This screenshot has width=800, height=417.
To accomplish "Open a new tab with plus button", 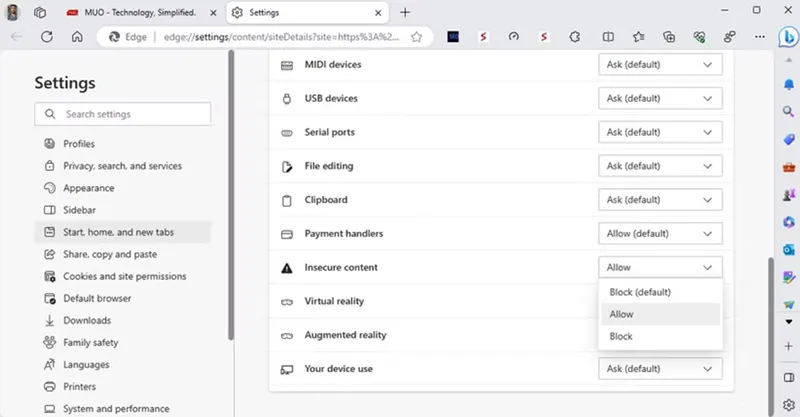I will pos(405,12).
